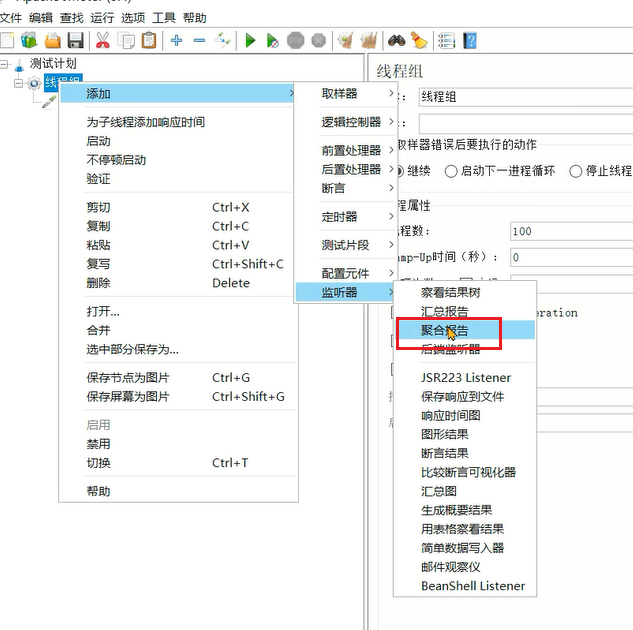Choose the 停止线程 radio button
Screen dimensions: 633x630
(576, 171)
